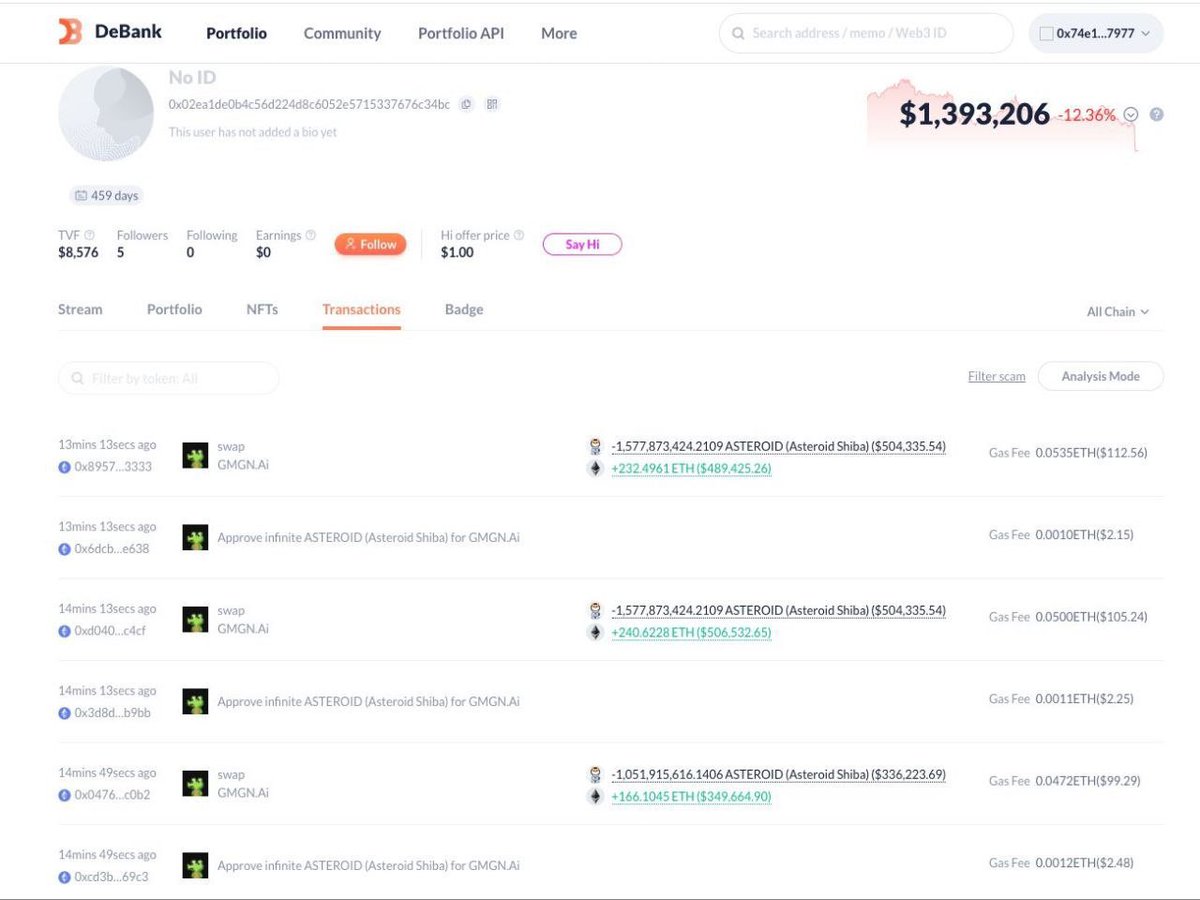Viewport: 1200px width, 900px height.
Task: Click ETH icon next to +240.6228 ETH
Action: 595,632
